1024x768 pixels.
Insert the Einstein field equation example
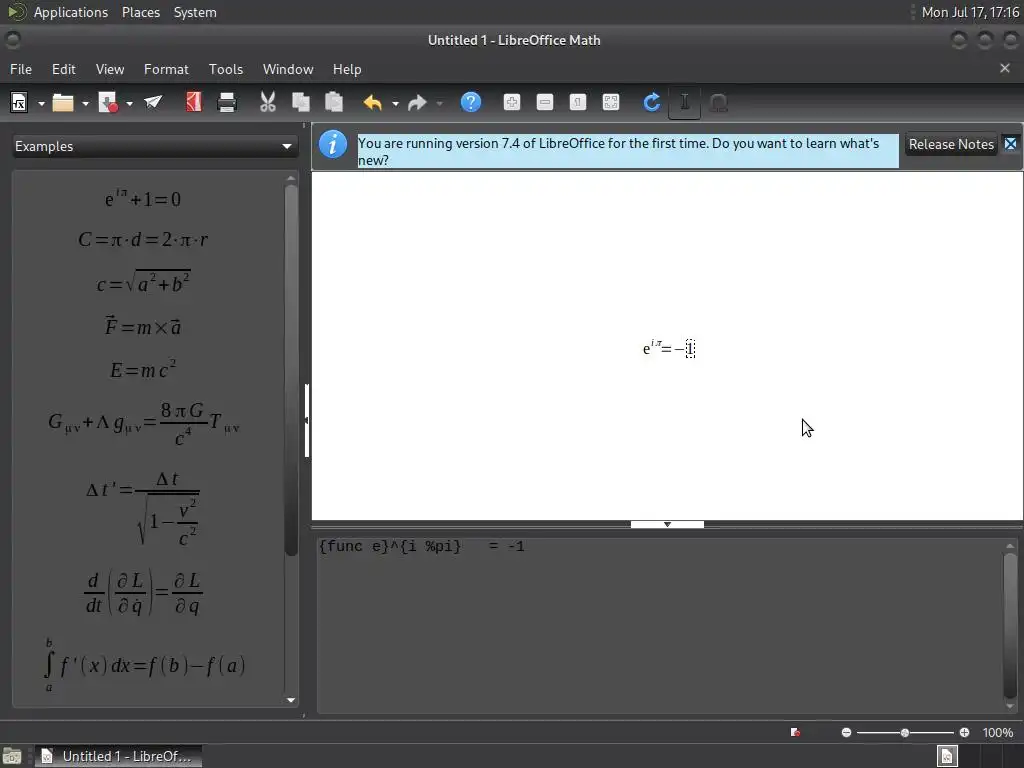144,423
